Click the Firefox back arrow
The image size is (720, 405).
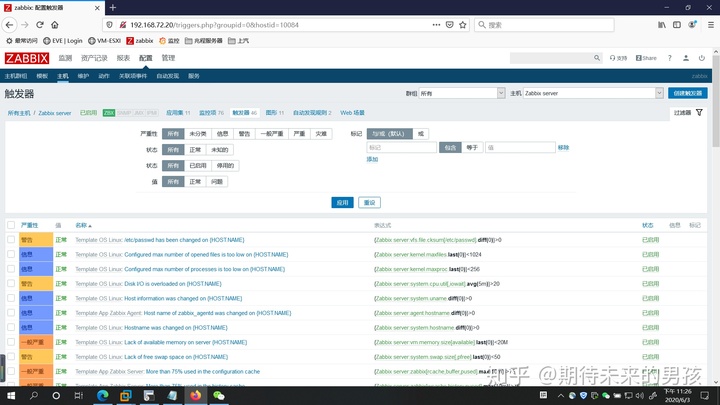click(x=10, y=25)
